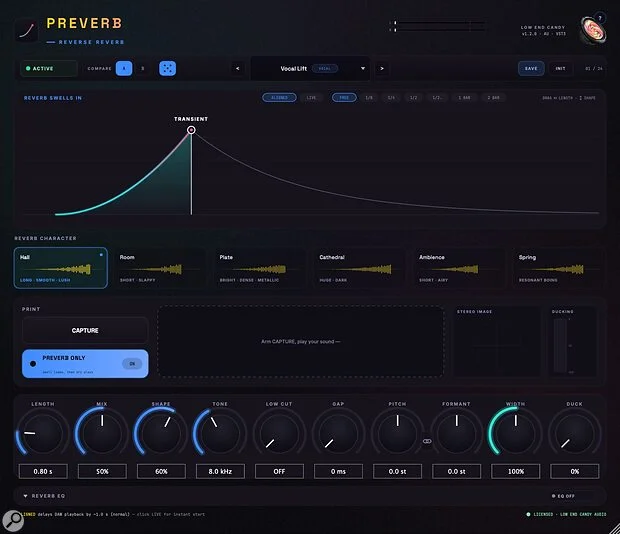620x534 pixels.
Task: Click the WIDTH knob
Action: (x=516, y=433)
